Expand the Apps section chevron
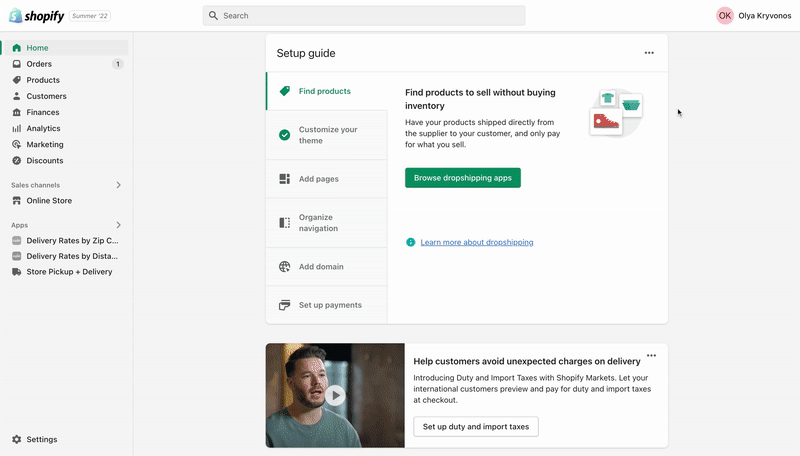Viewport: 800px width, 456px height. pyautogui.click(x=118, y=225)
